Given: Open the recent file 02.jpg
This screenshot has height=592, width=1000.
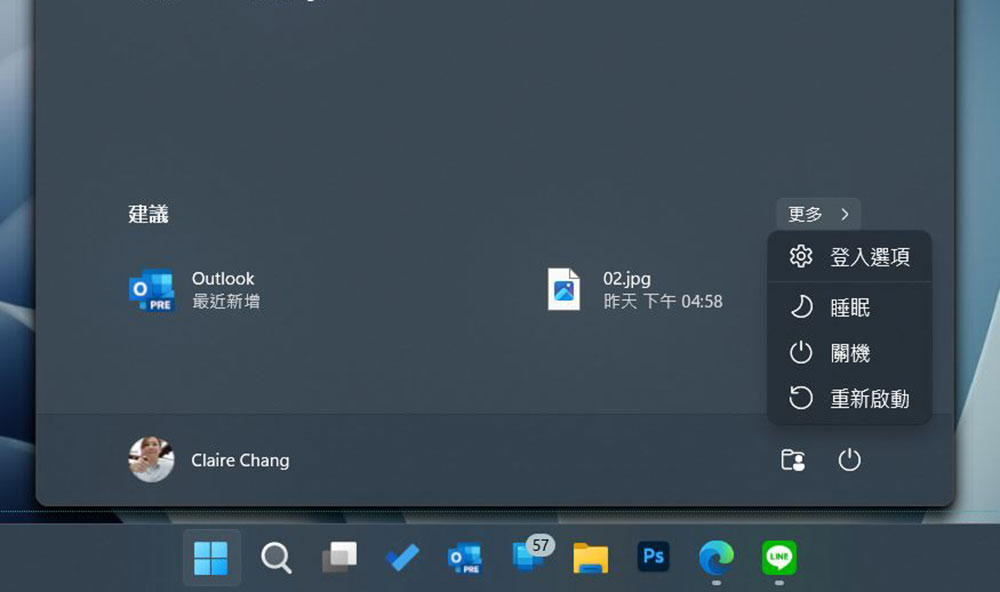Looking at the screenshot, I should pos(635,290).
